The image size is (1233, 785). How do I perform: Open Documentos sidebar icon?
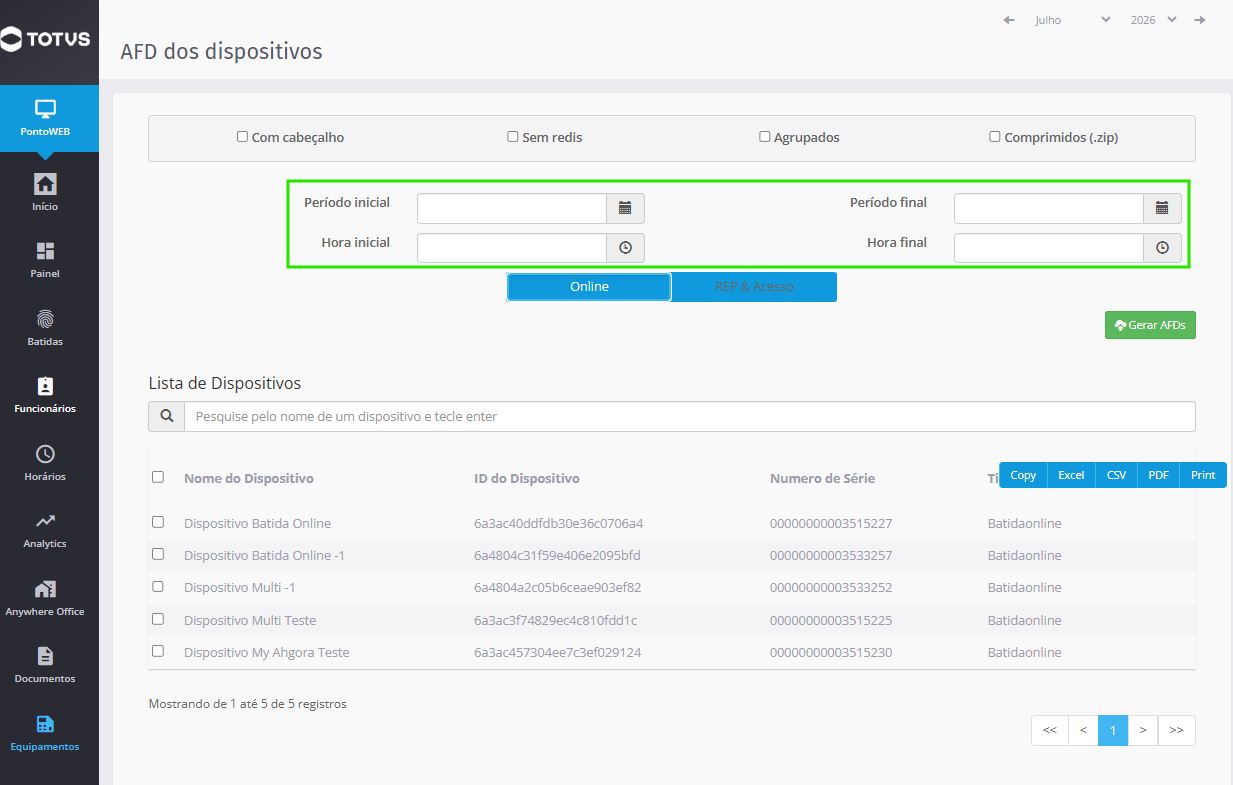(x=45, y=656)
